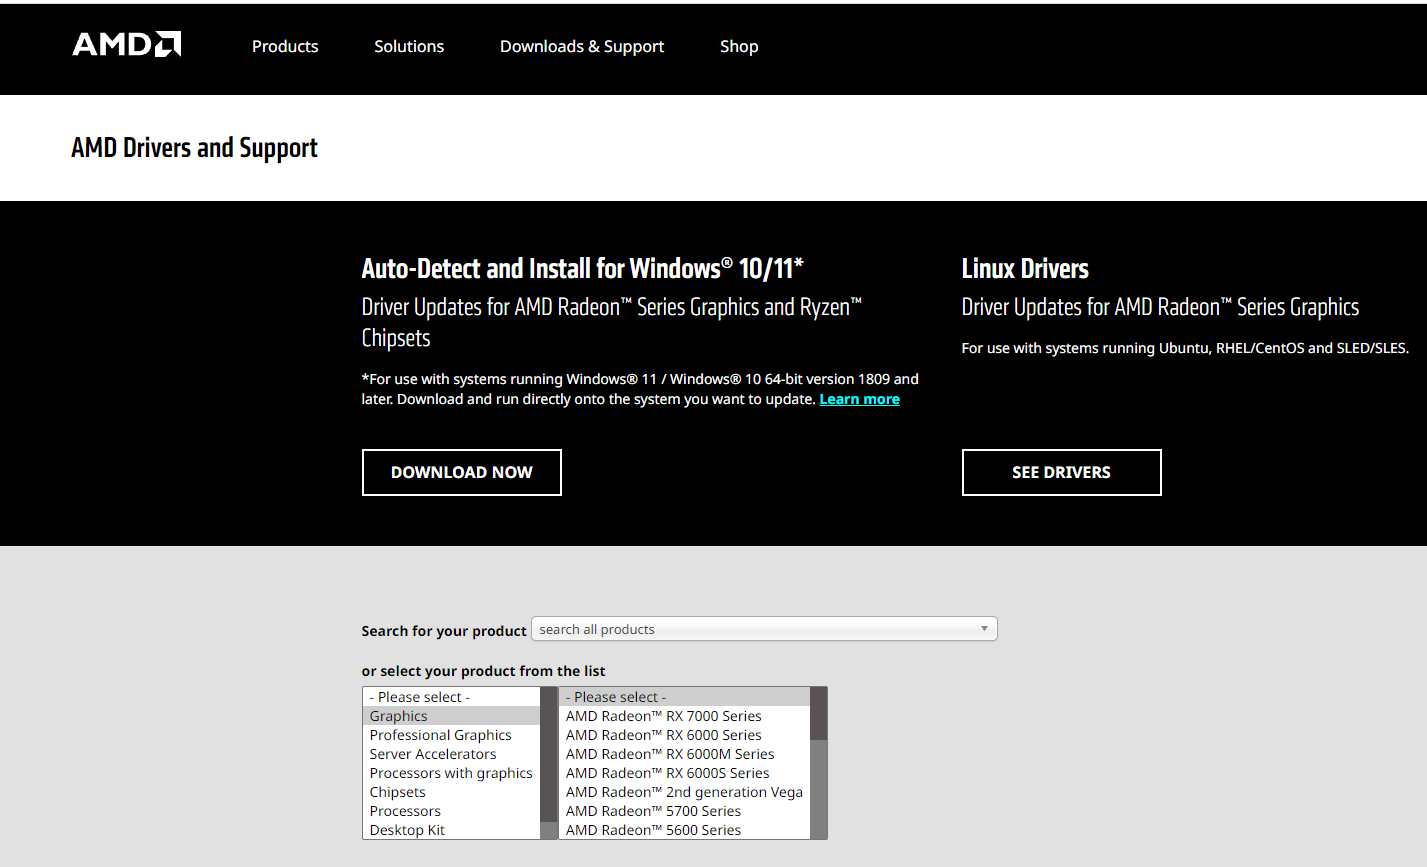Choose AMD Radeon 5600 Series
The image size is (1427, 867).
[x=684, y=830]
